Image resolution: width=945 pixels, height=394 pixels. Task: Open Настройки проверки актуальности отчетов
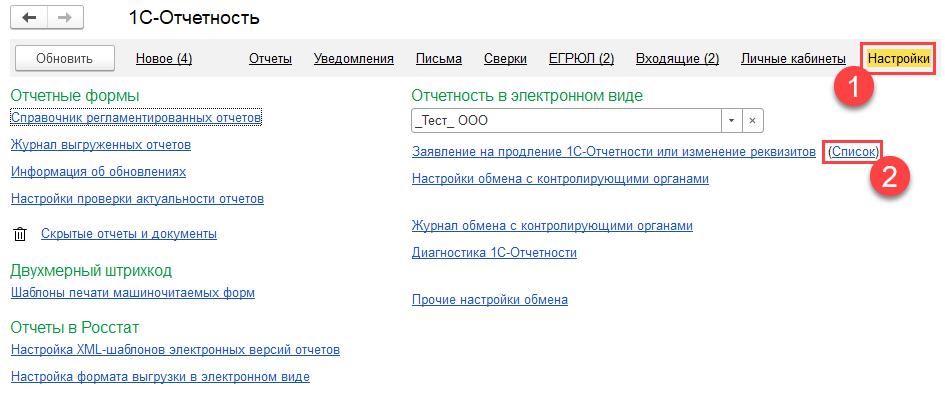click(137, 198)
